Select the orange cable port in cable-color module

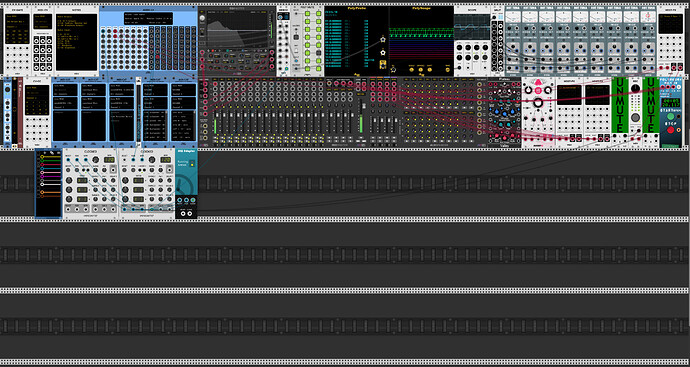(x=42, y=192)
